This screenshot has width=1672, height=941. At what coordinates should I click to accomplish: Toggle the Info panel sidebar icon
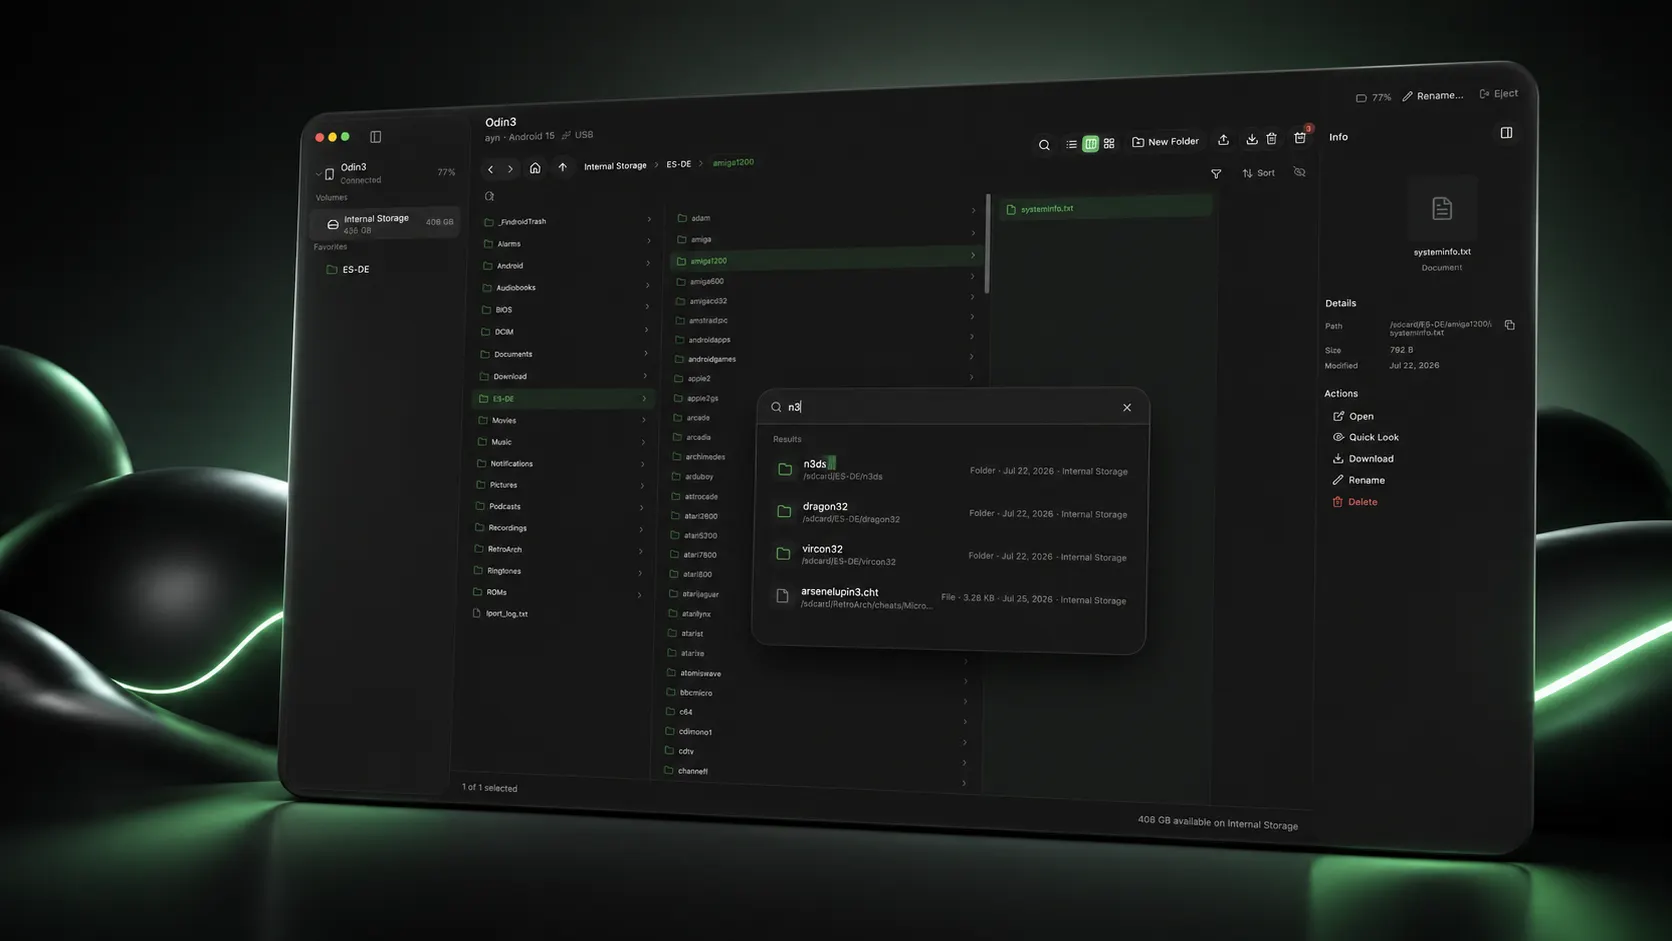pyautogui.click(x=1506, y=133)
